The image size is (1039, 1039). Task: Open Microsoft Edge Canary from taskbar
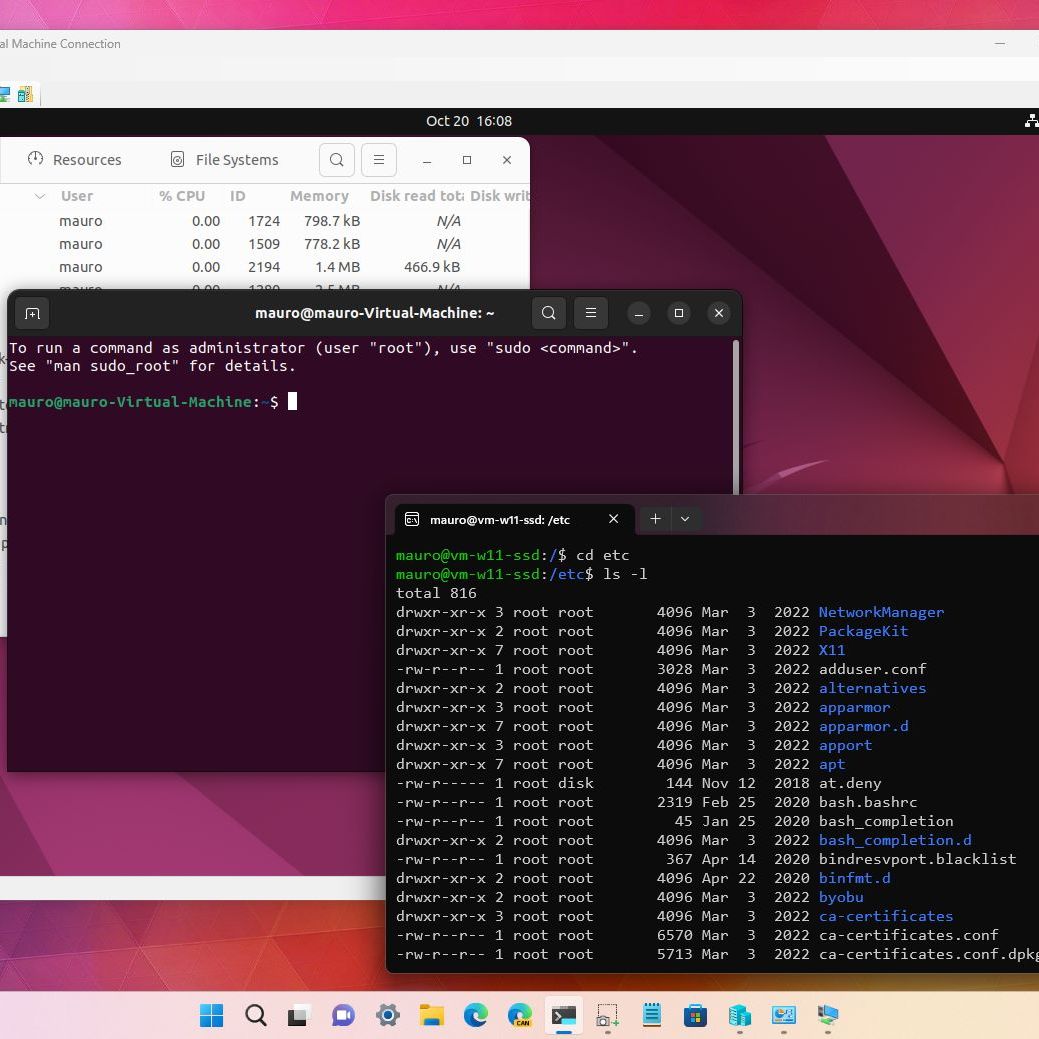[x=520, y=1016]
